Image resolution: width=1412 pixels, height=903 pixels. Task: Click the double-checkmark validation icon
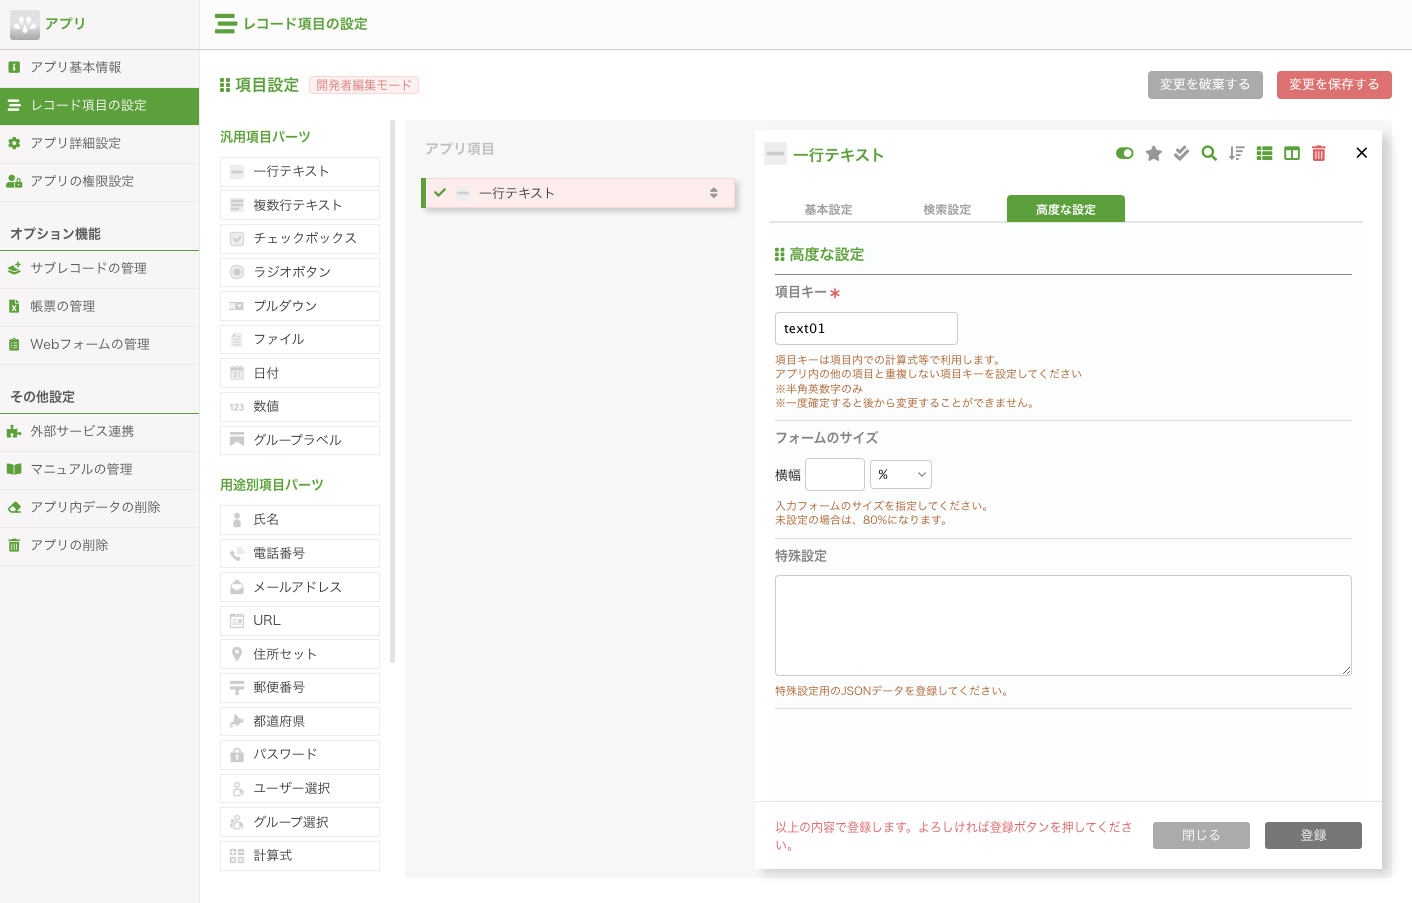(1182, 154)
